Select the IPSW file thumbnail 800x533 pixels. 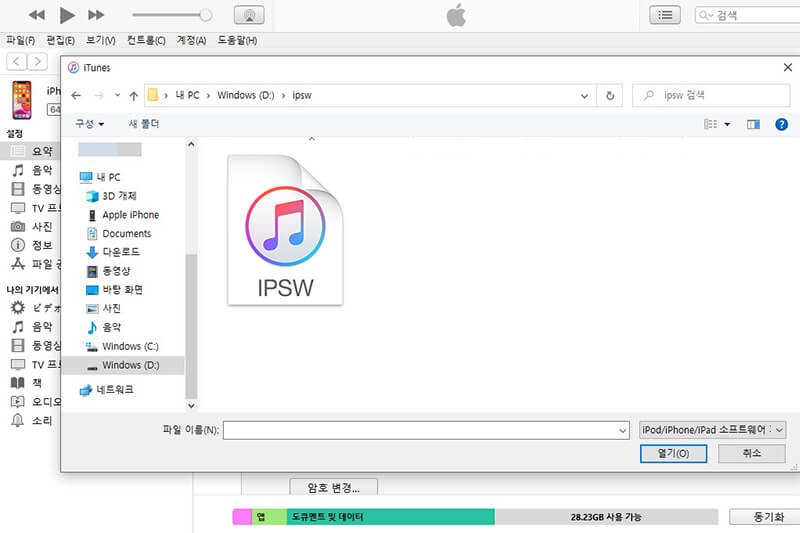[x=285, y=230]
